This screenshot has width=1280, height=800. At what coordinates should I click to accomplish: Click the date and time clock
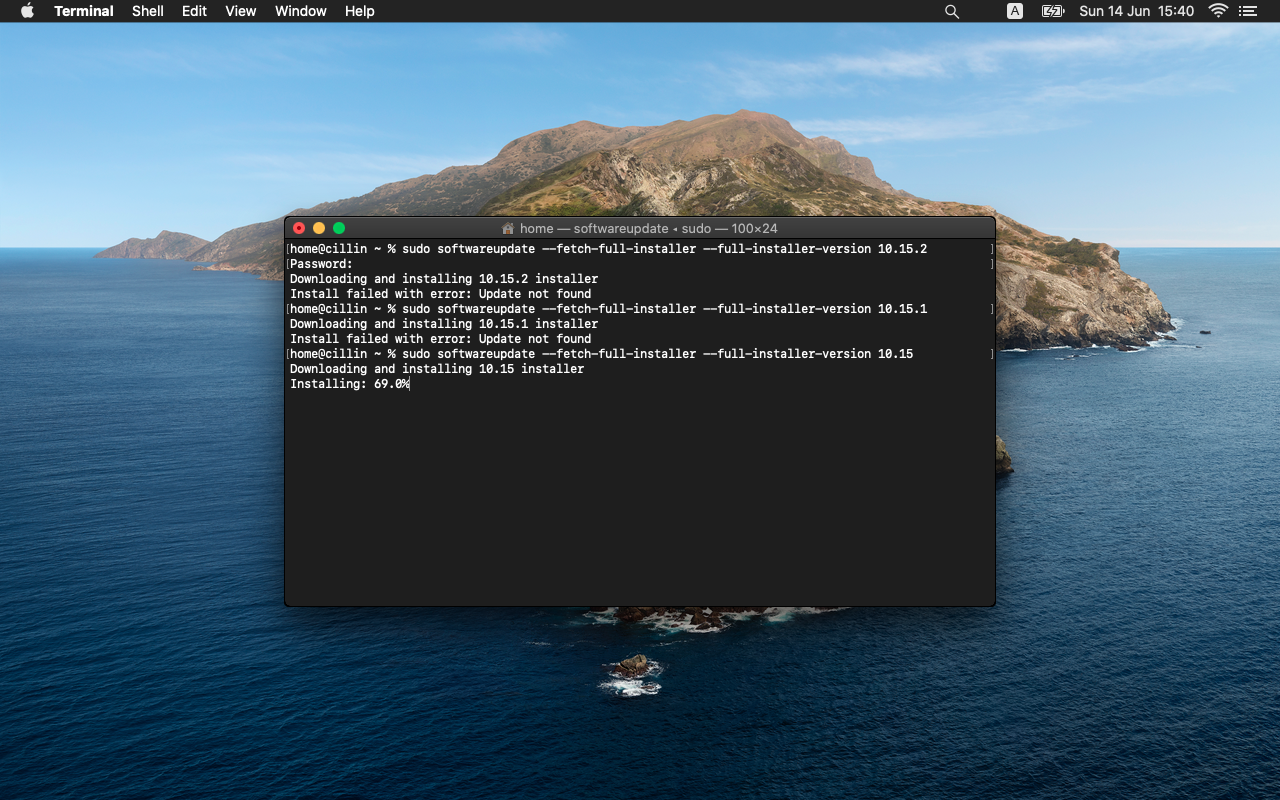tap(1136, 11)
